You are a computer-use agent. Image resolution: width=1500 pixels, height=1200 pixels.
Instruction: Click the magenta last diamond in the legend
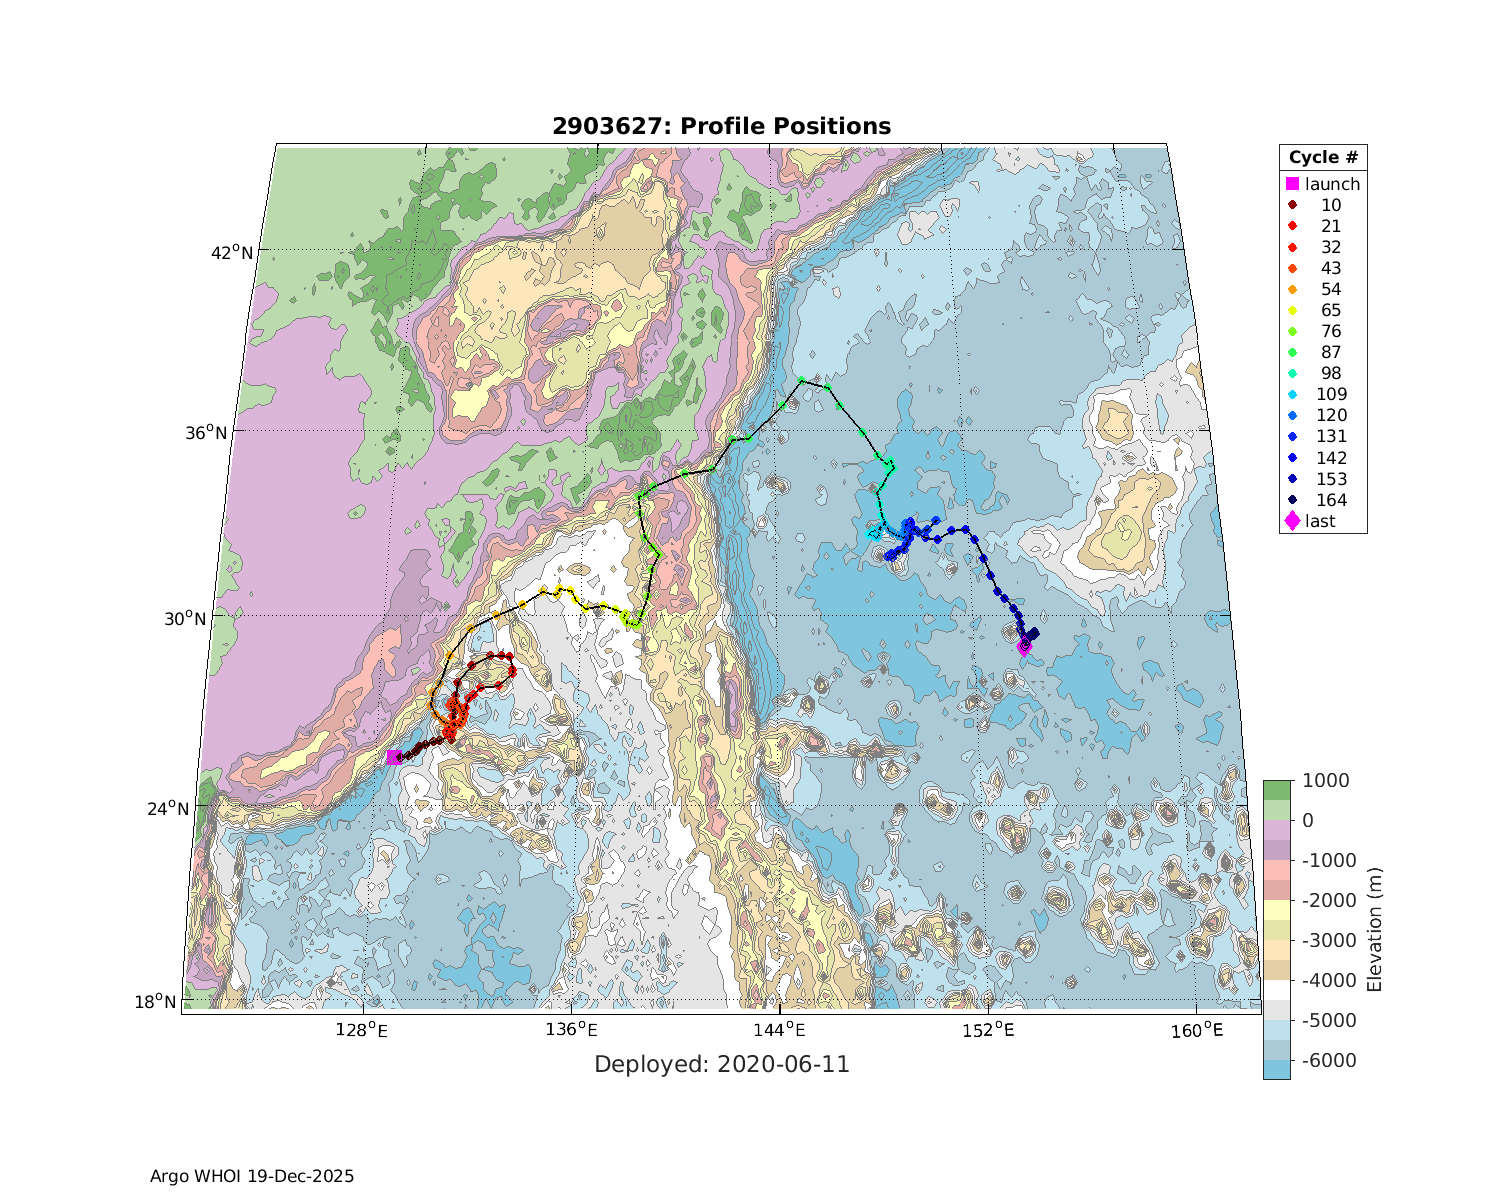point(1292,521)
